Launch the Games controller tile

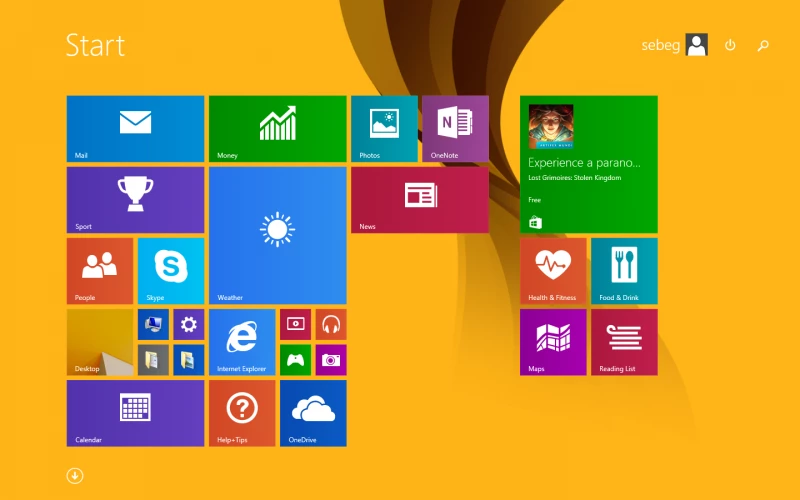[295, 360]
